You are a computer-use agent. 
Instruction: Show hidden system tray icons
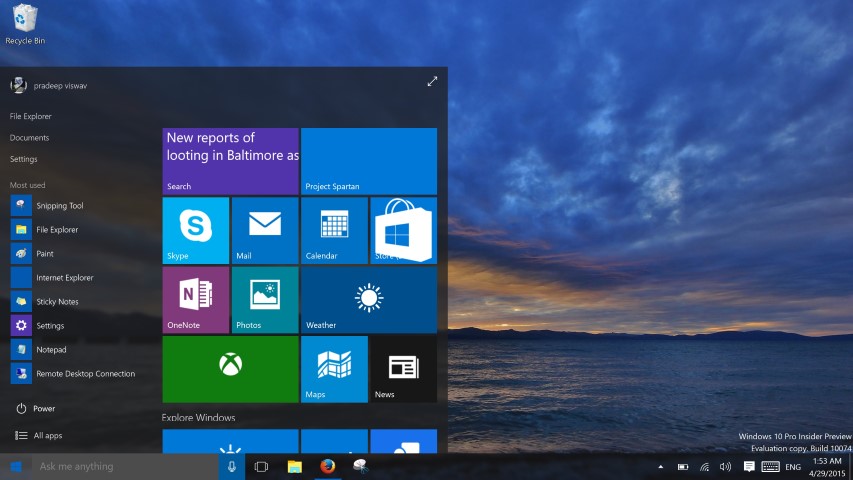click(660, 467)
